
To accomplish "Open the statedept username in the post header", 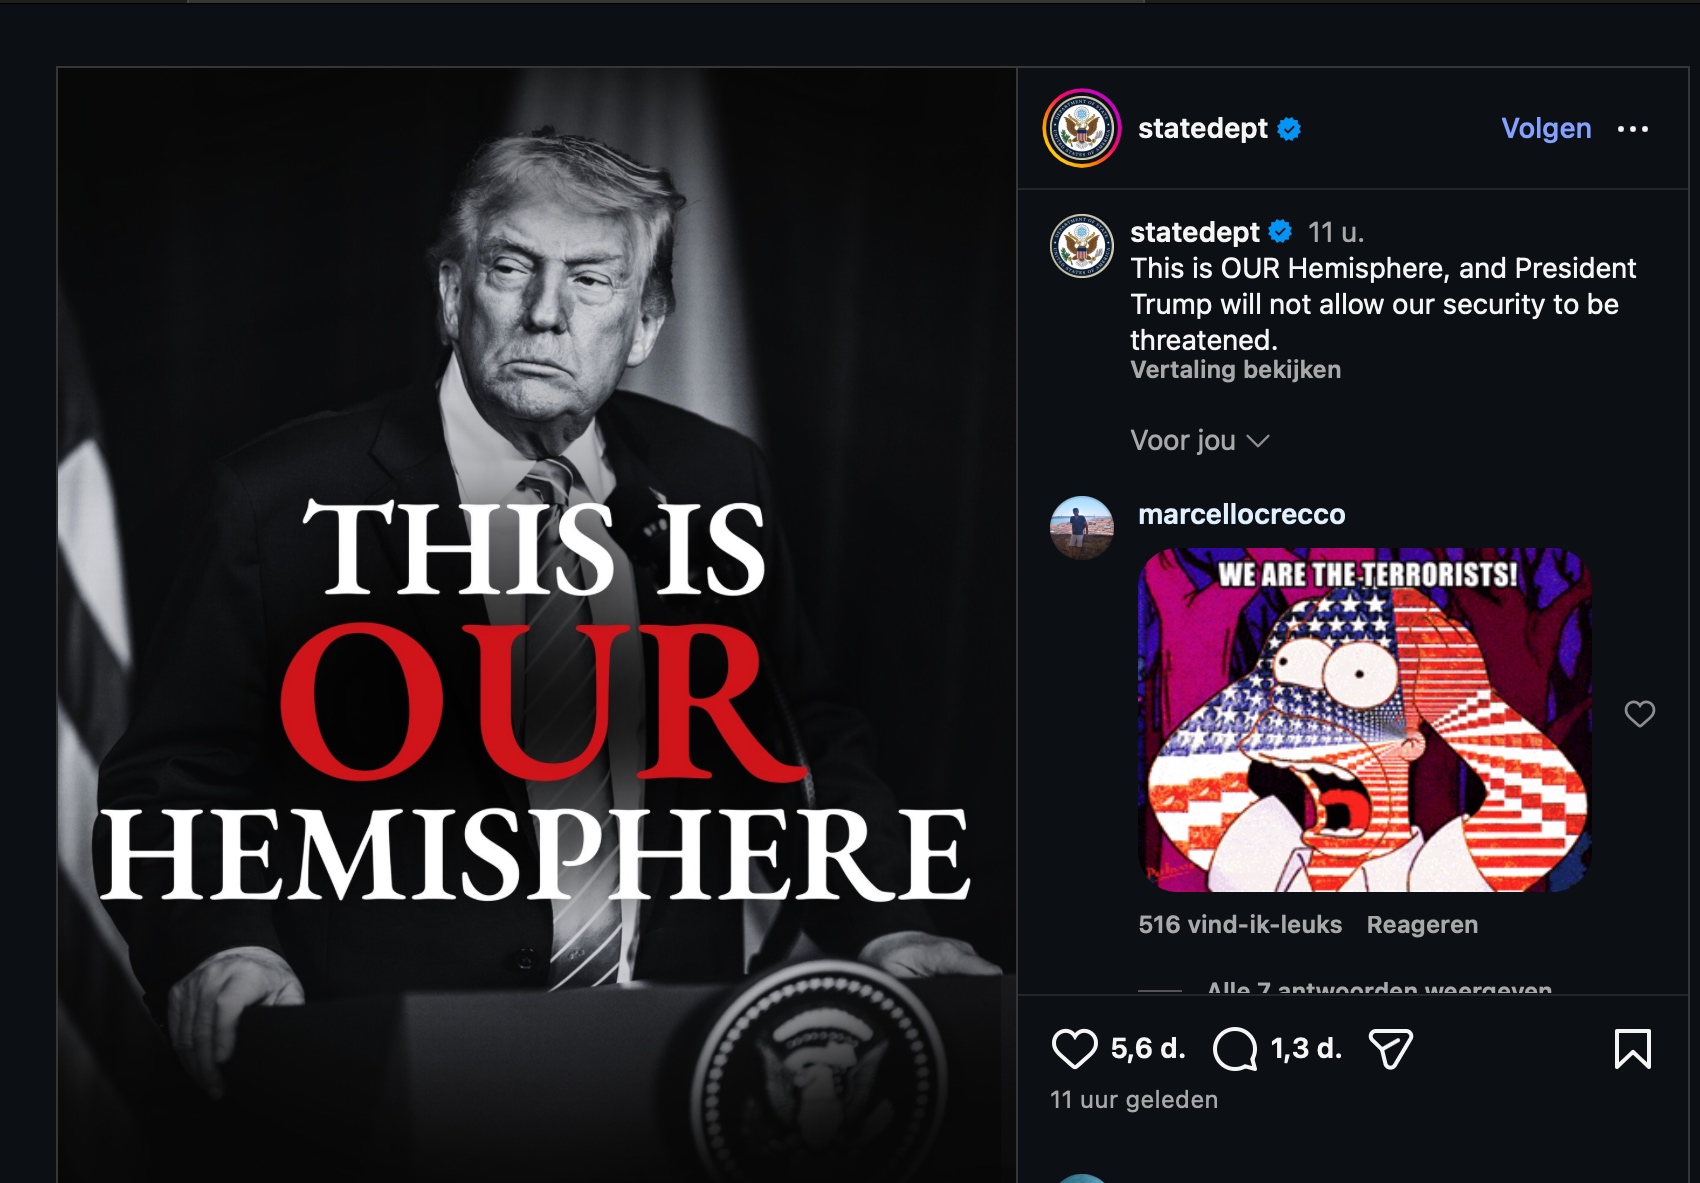I will tap(1203, 128).
